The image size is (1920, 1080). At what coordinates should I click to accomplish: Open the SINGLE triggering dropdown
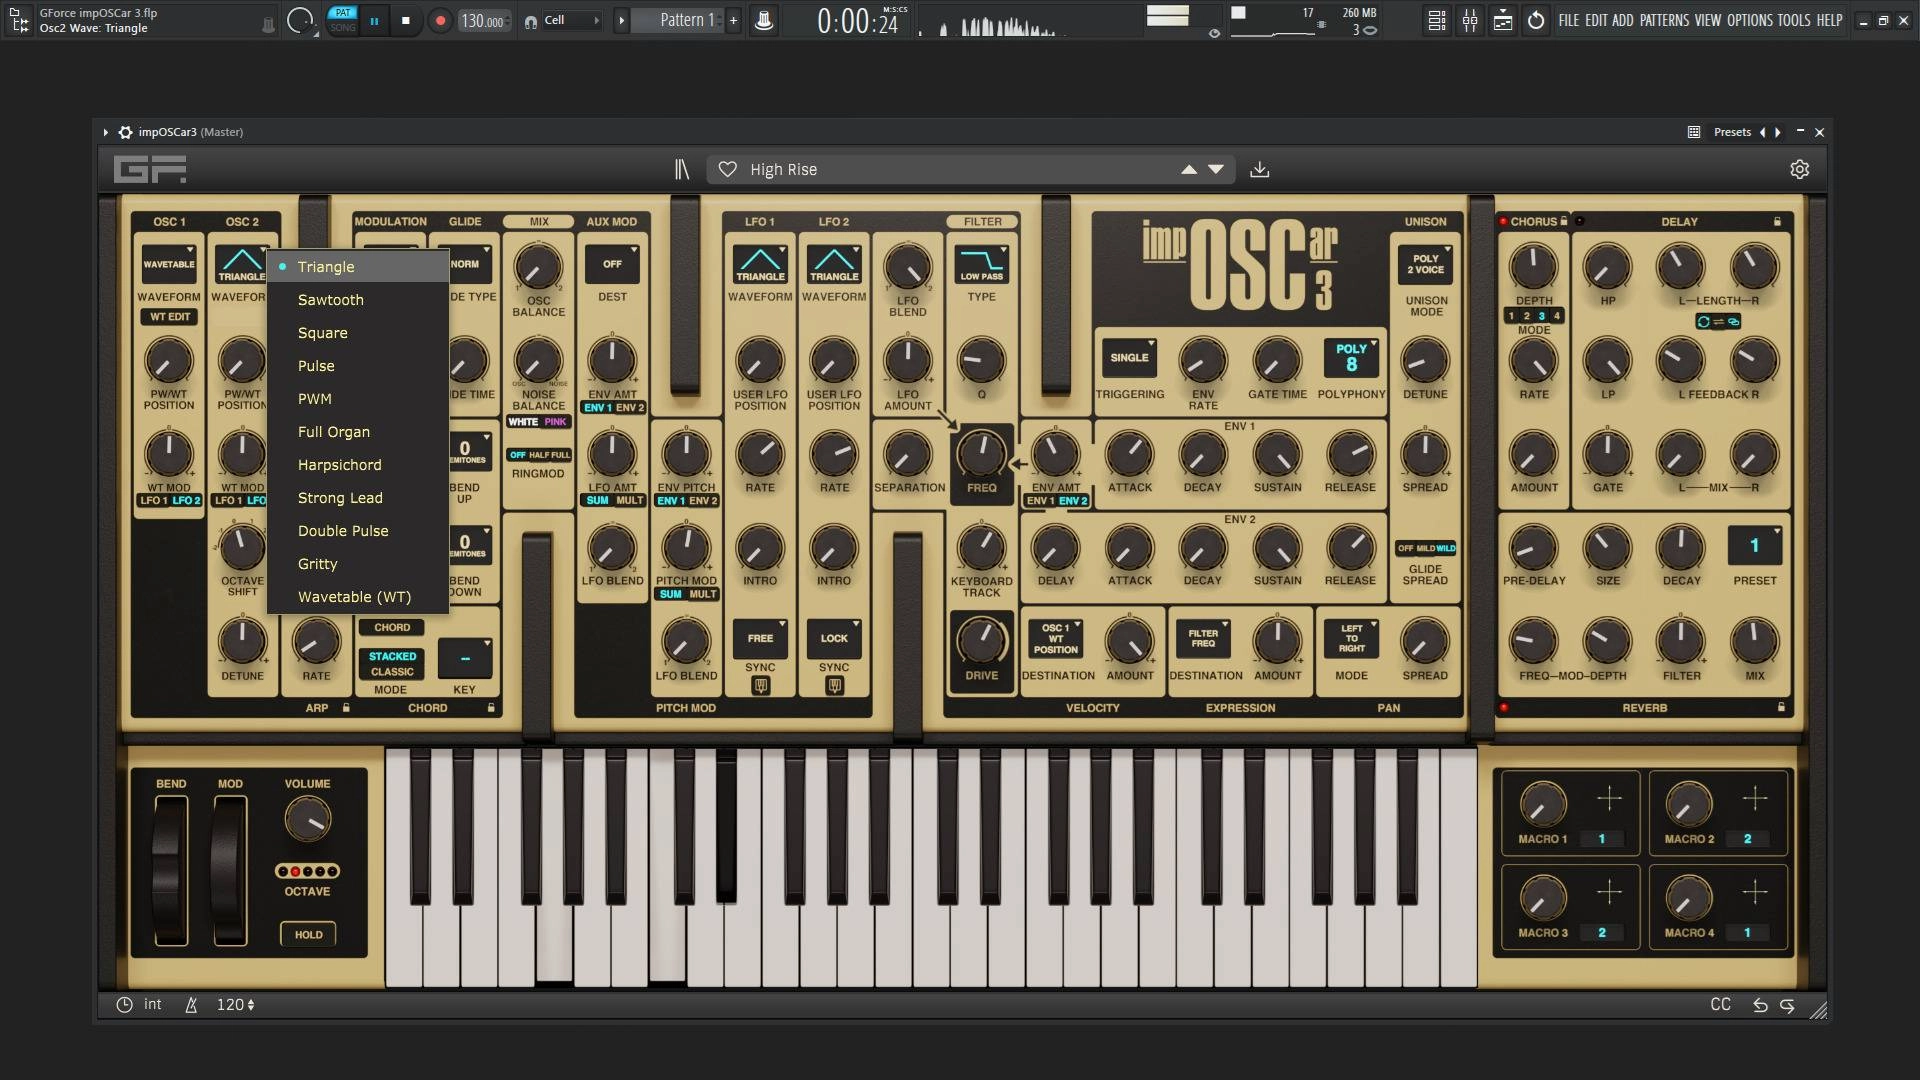coord(1129,358)
